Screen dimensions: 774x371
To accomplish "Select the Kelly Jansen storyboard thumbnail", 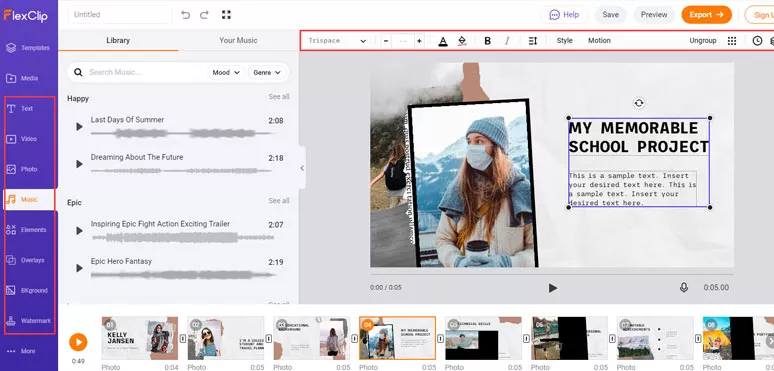I will [140, 338].
